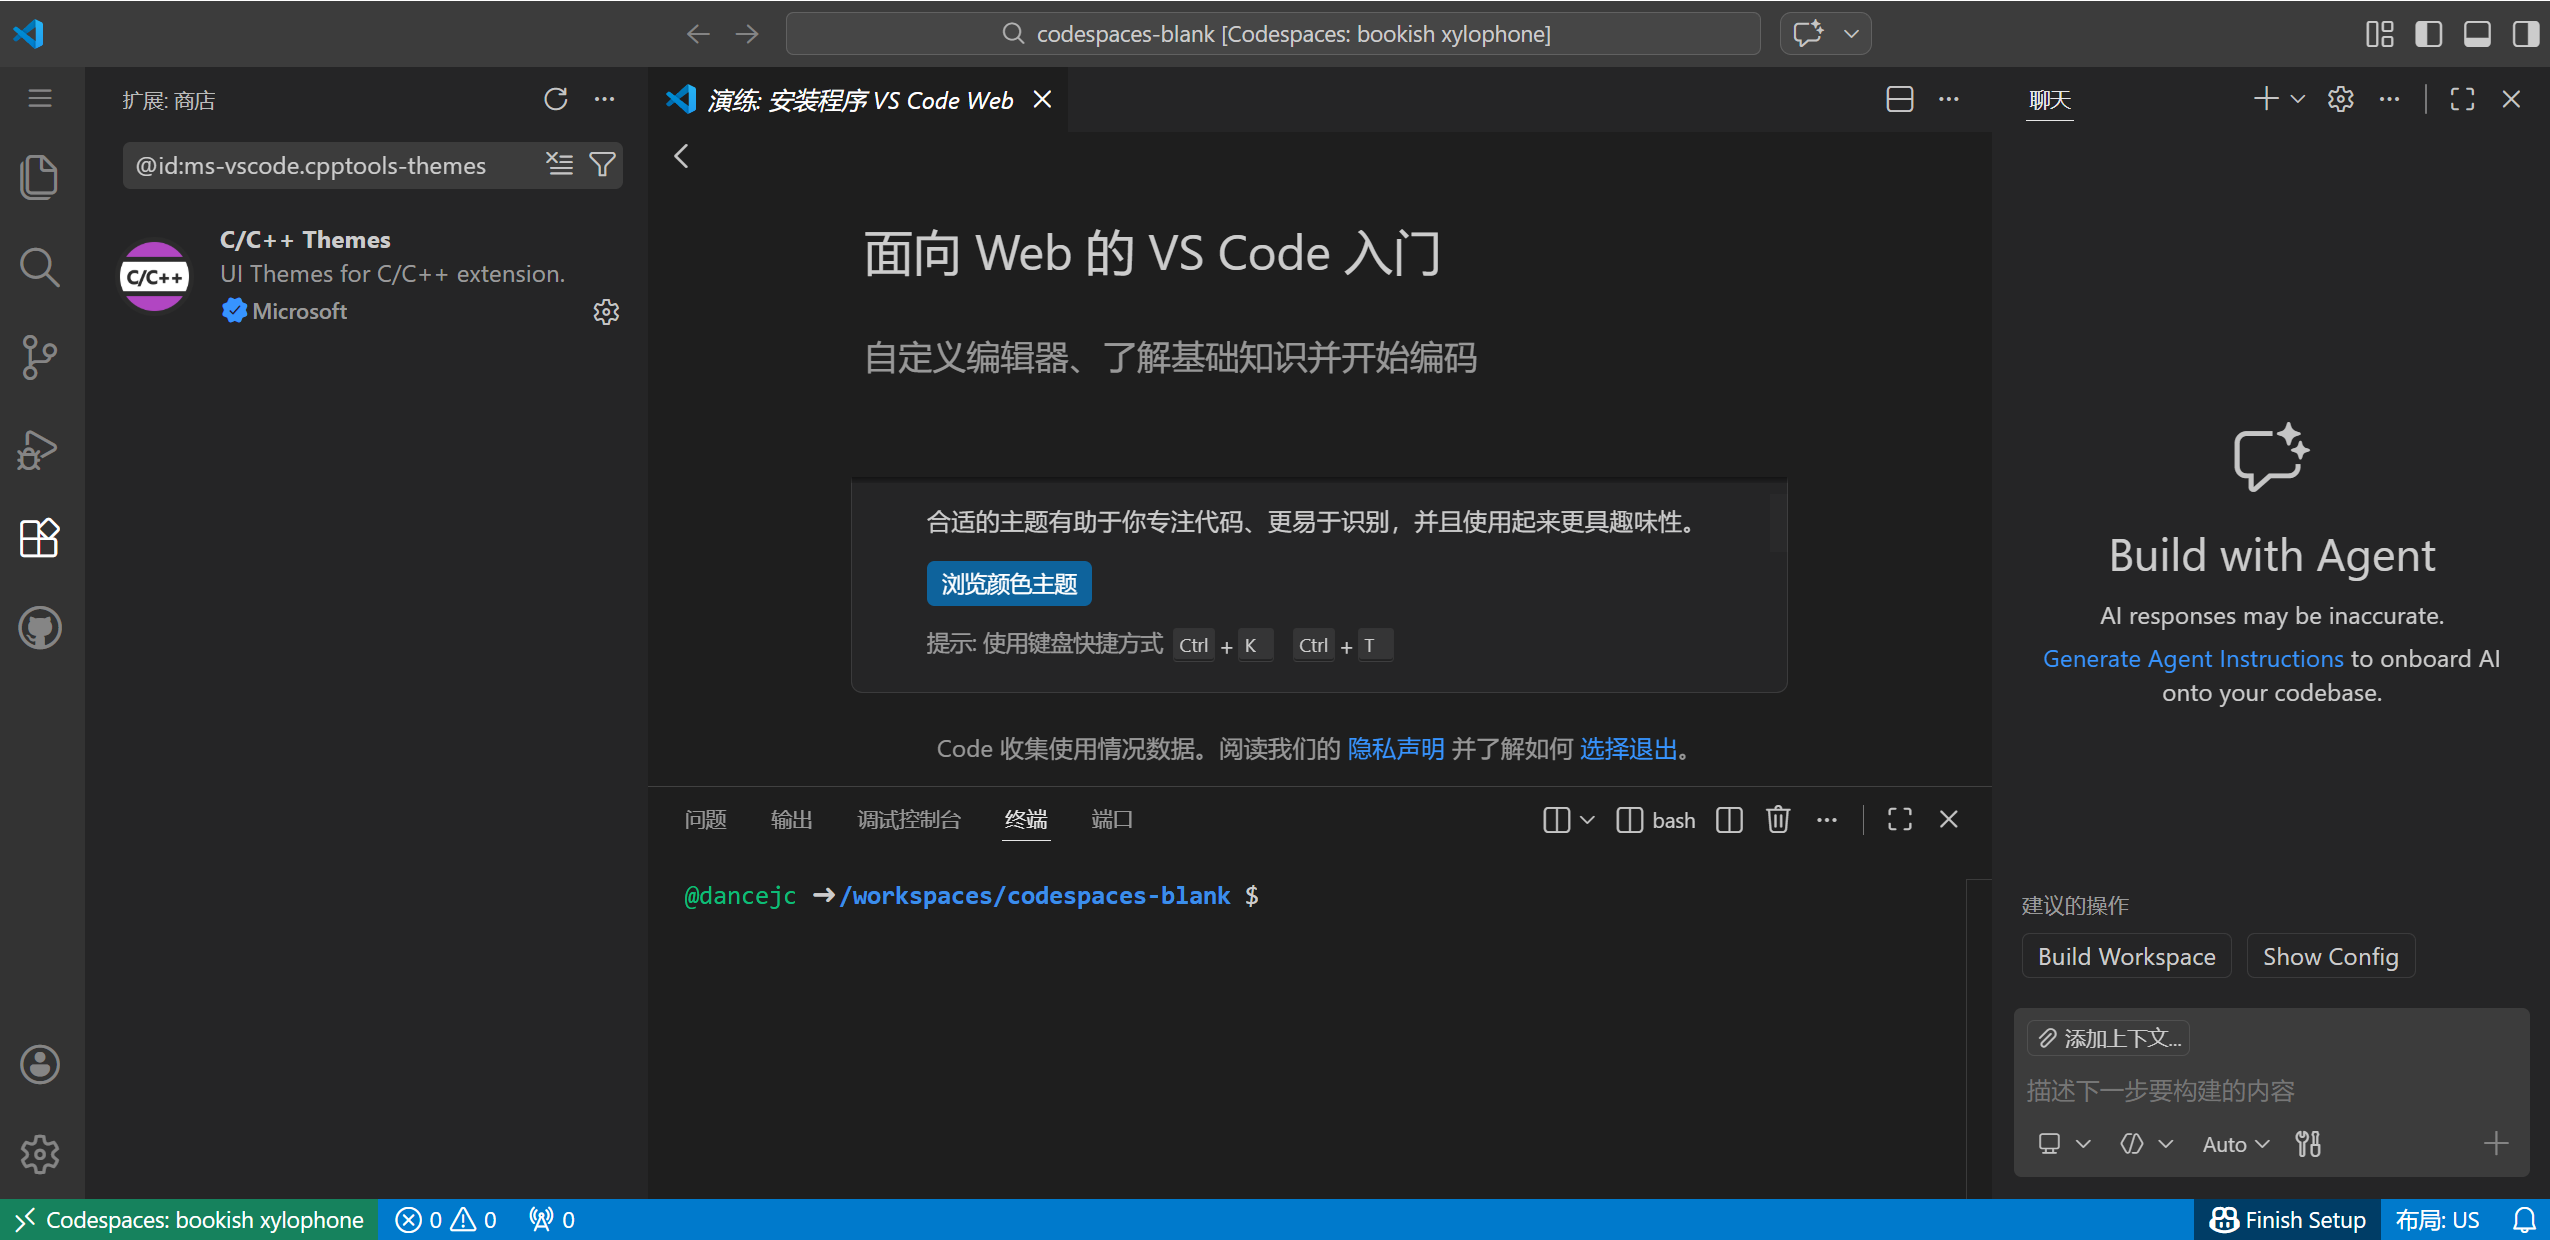
Task: Open new terminal launch profile dropdown
Action: click(1587, 820)
